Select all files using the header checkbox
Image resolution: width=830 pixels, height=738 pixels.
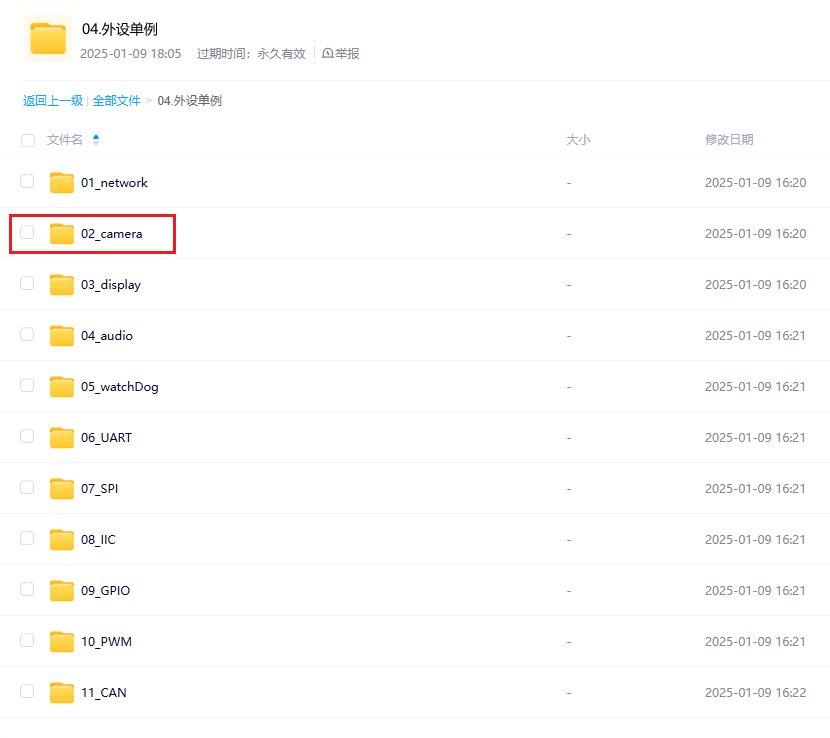[x=27, y=140]
